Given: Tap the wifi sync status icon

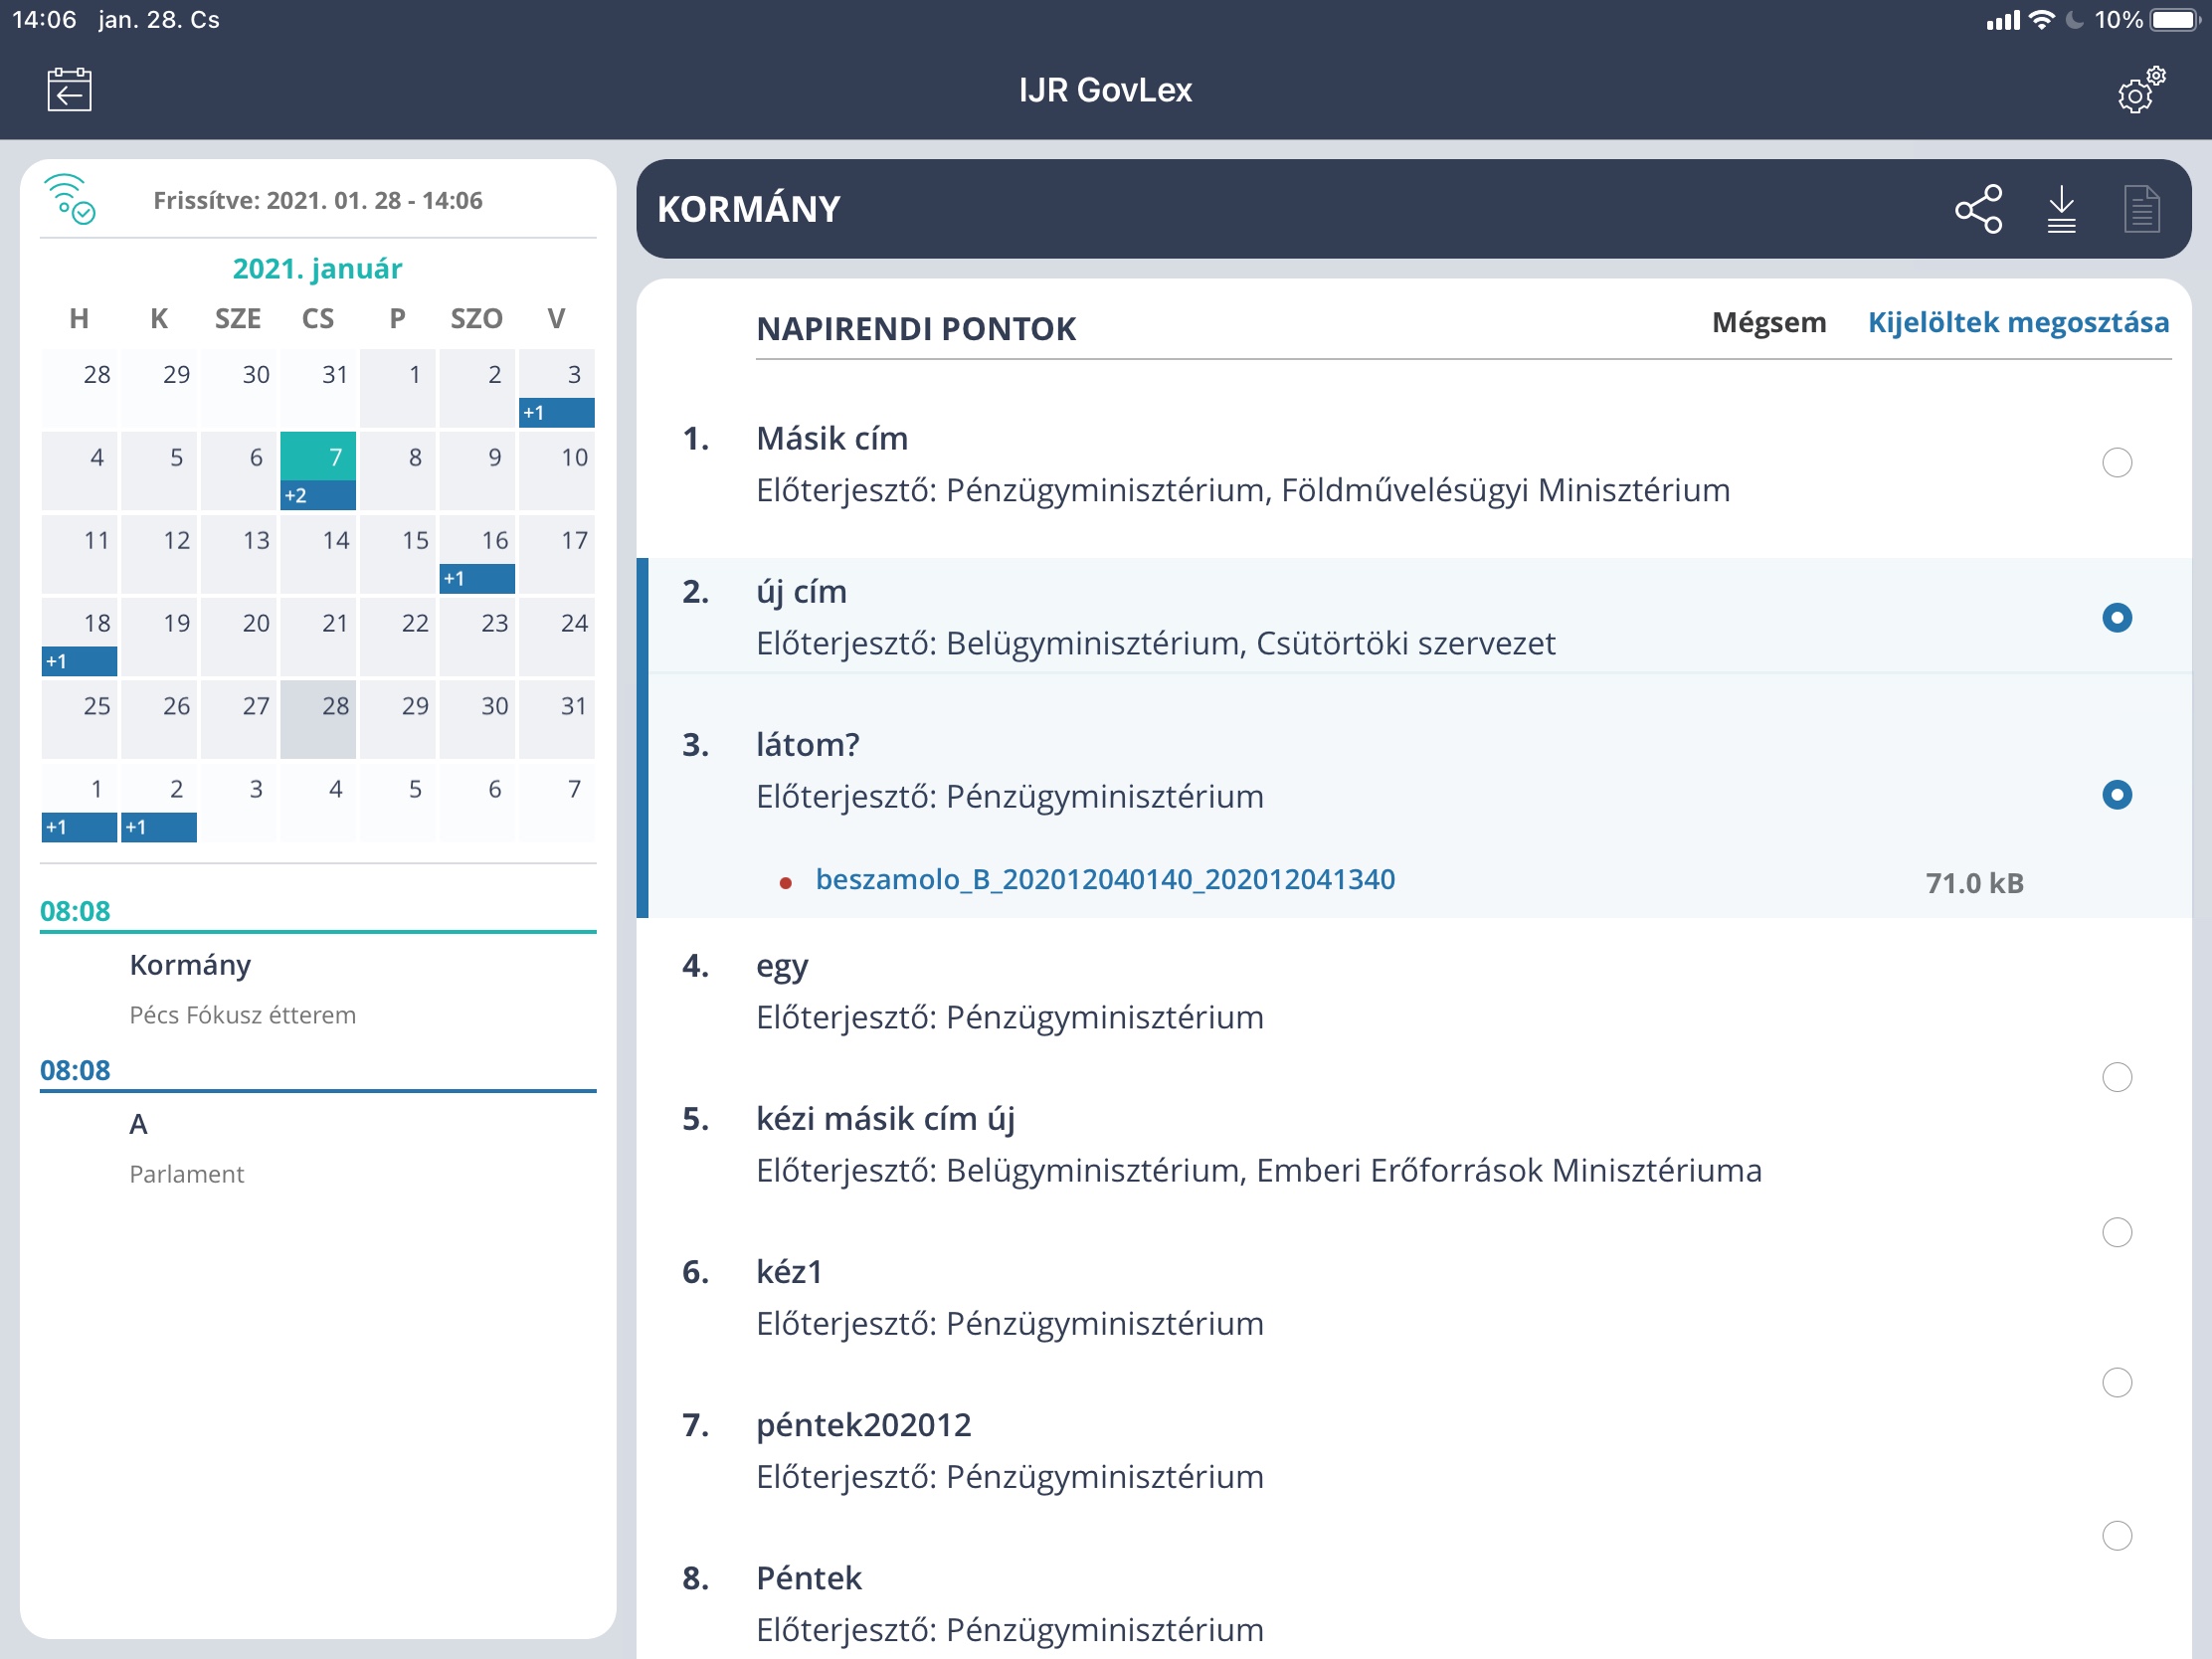Looking at the screenshot, I should click(70, 199).
